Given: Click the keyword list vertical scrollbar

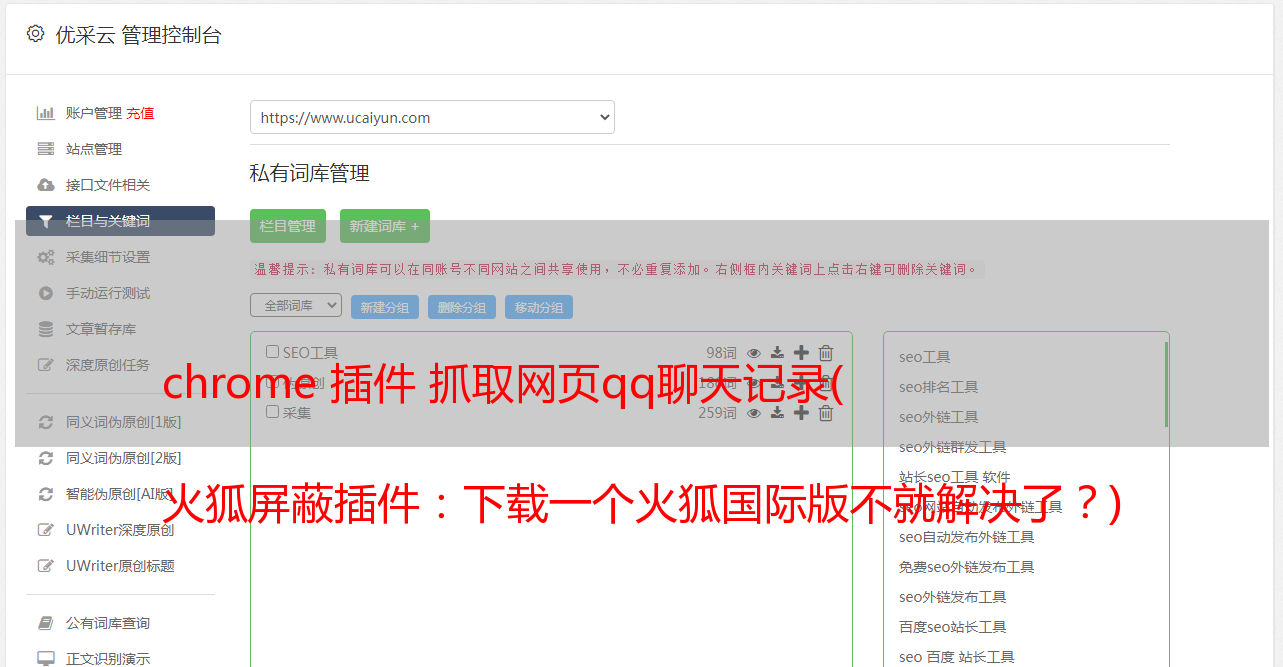Looking at the screenshot, I should click(1166, 384).
